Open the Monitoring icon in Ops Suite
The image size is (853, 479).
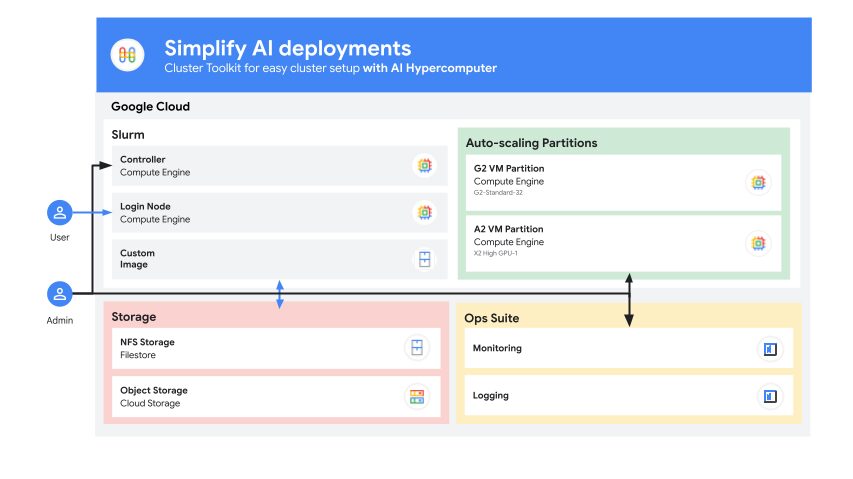tap(770, 349)
